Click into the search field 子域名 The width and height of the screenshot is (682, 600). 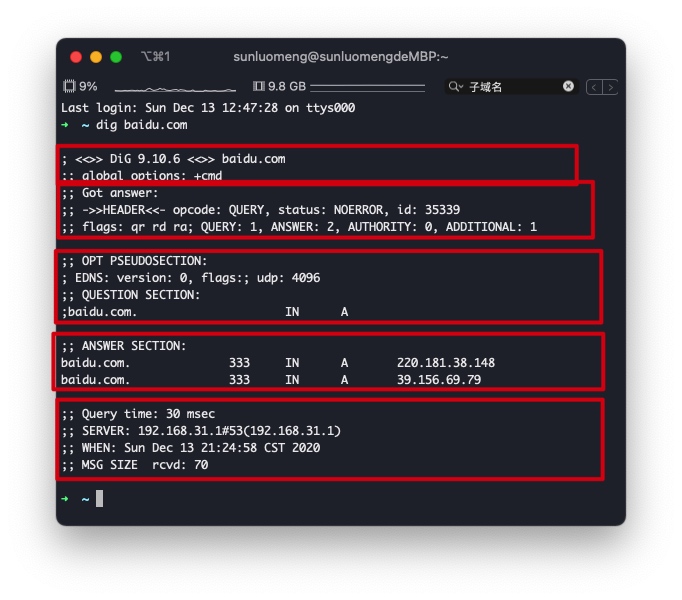coord(513,87)
